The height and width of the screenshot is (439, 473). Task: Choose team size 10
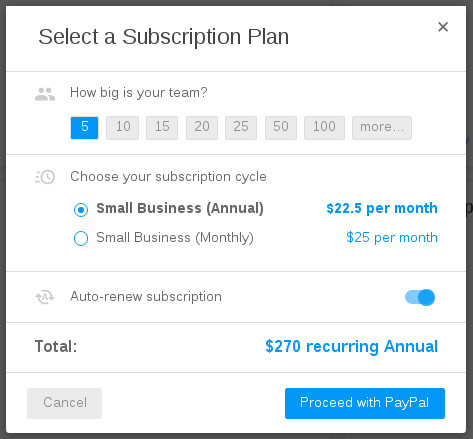coord(122,128)
